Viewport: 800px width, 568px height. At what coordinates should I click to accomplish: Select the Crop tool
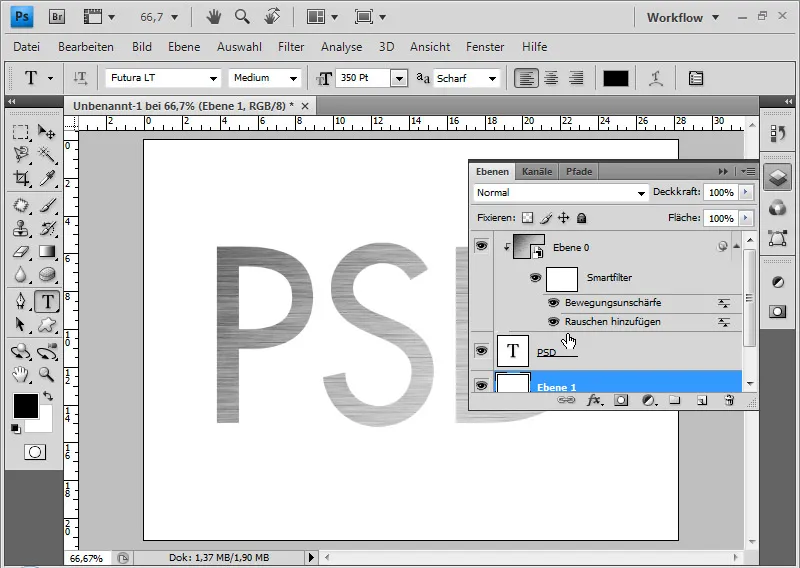tap(20, 178)
